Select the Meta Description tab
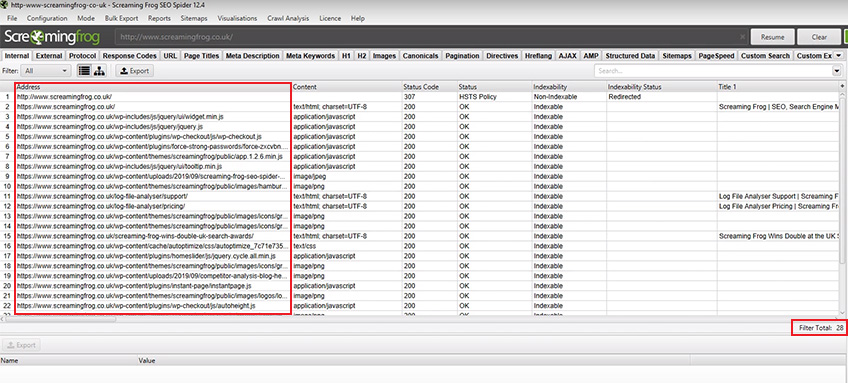The image size is (848, 383). pos(253,56)
